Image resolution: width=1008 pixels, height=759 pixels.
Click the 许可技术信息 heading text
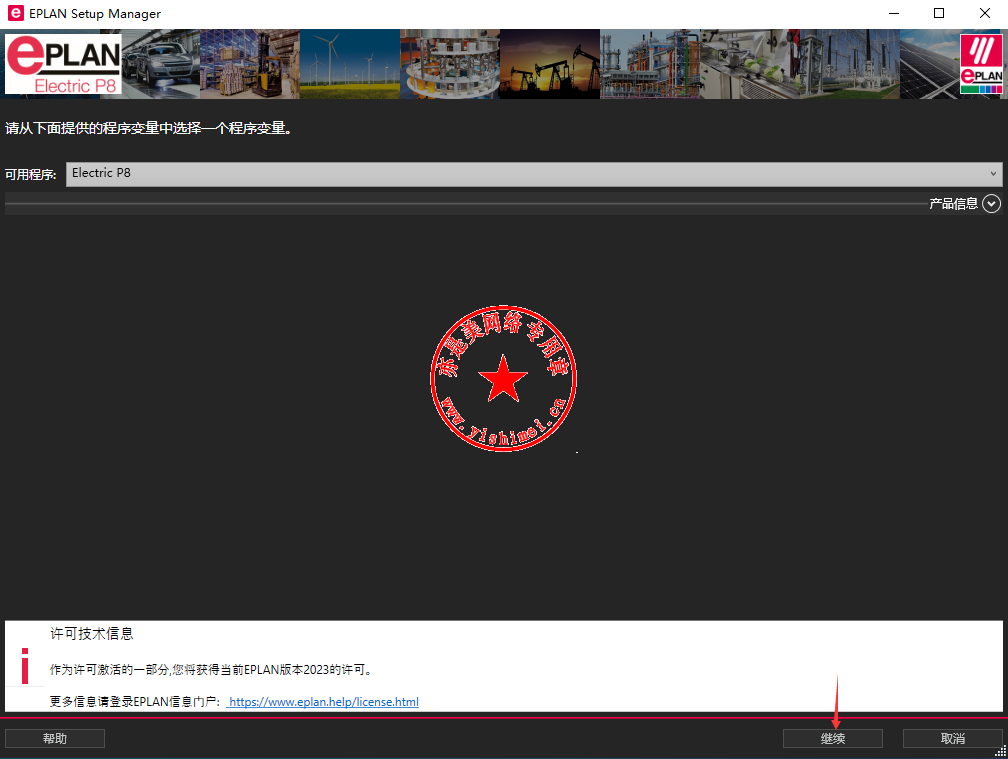pyautogui.click(x=92, y=634)
